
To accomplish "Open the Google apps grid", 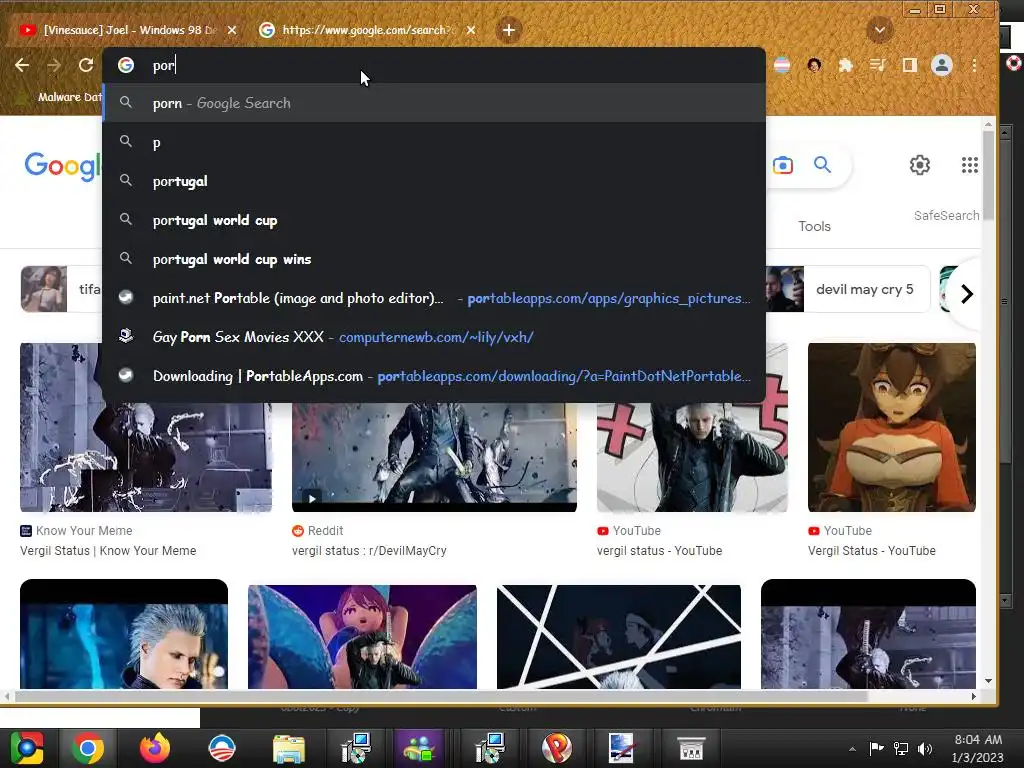I will click(x=970, y=165).
